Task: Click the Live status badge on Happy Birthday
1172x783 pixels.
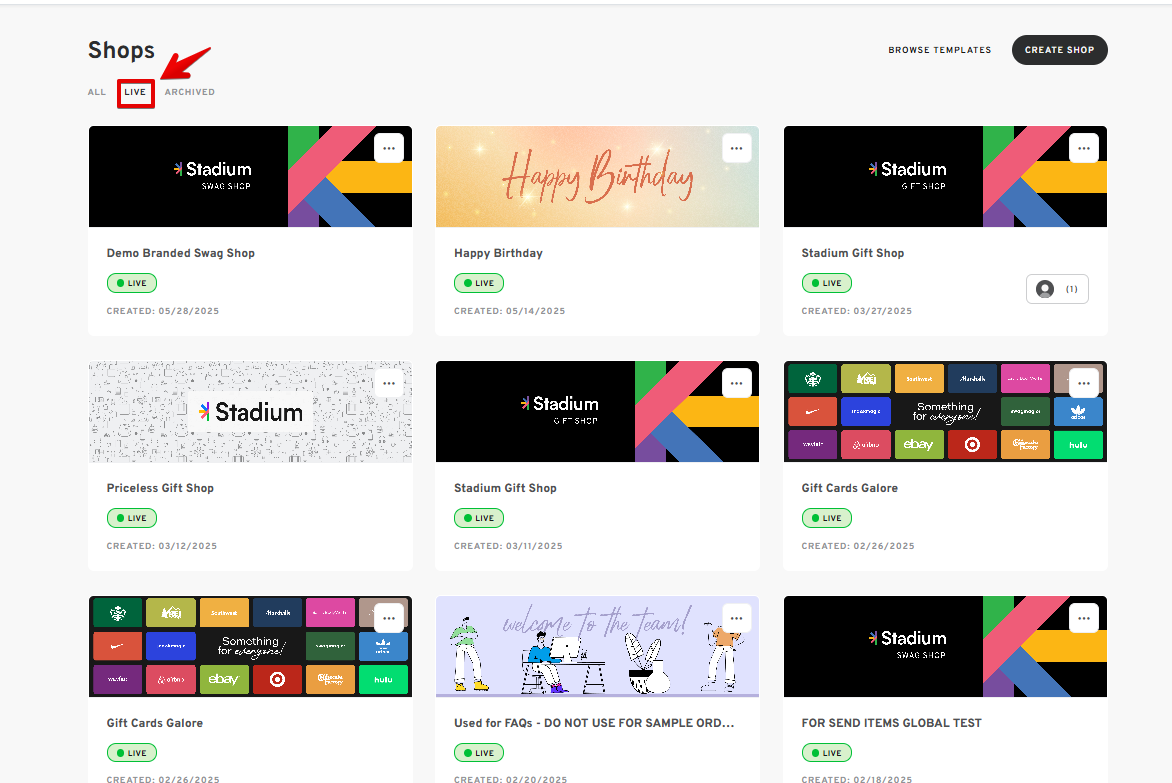Action: point(479,283)
